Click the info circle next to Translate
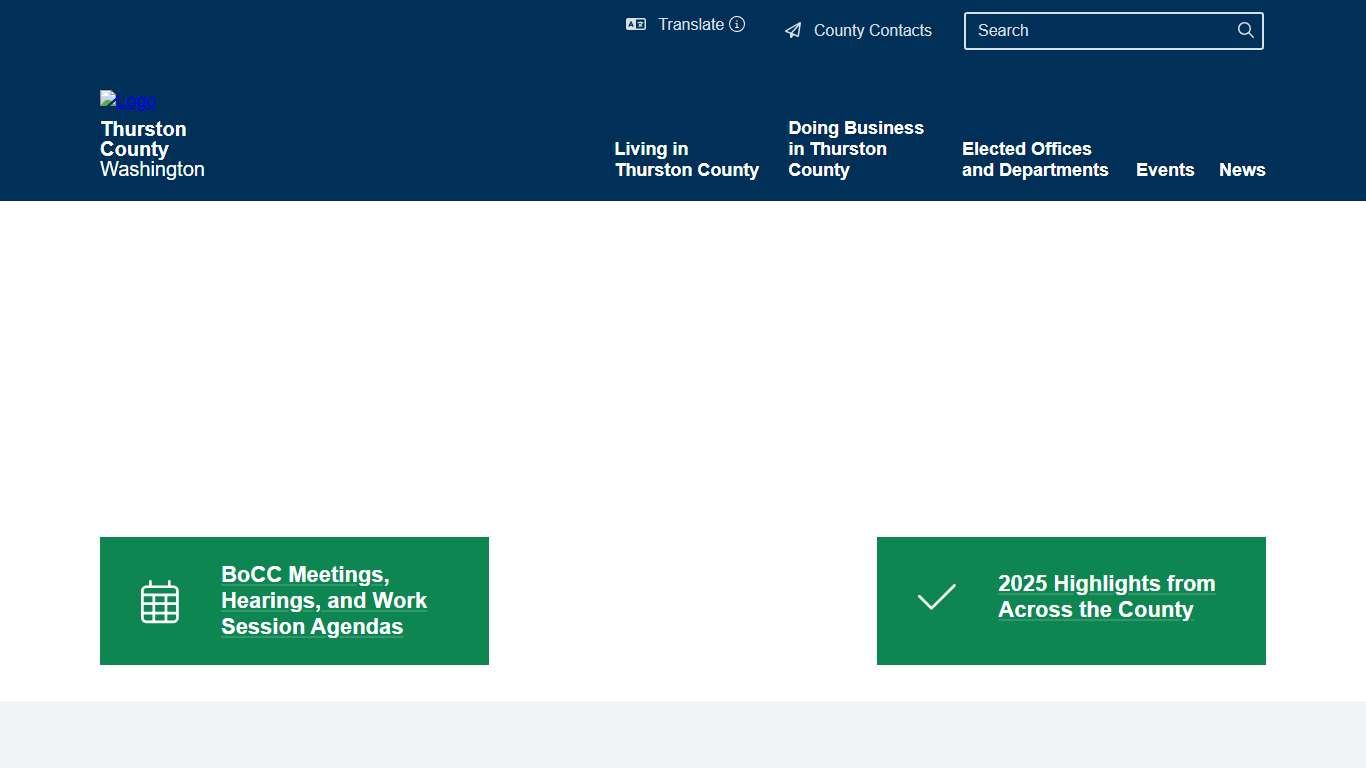Screen dimensions: 1366x768 pos(737,24)
